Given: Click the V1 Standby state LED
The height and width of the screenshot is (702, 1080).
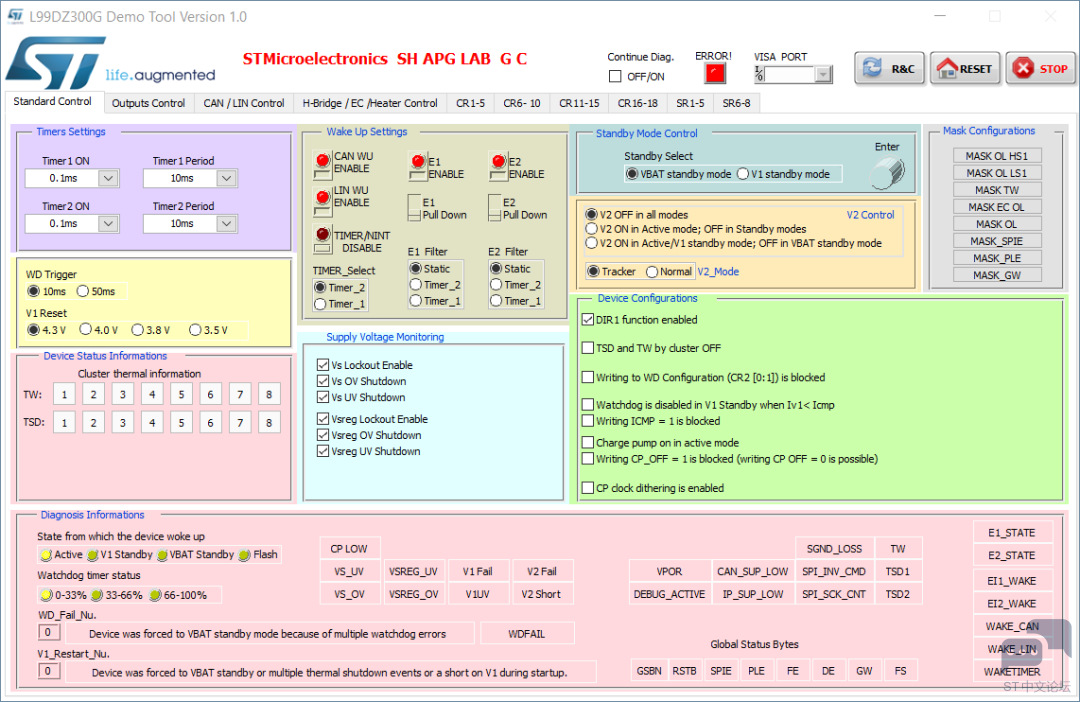Looking at the screenshot, I should tap(92, 555).
